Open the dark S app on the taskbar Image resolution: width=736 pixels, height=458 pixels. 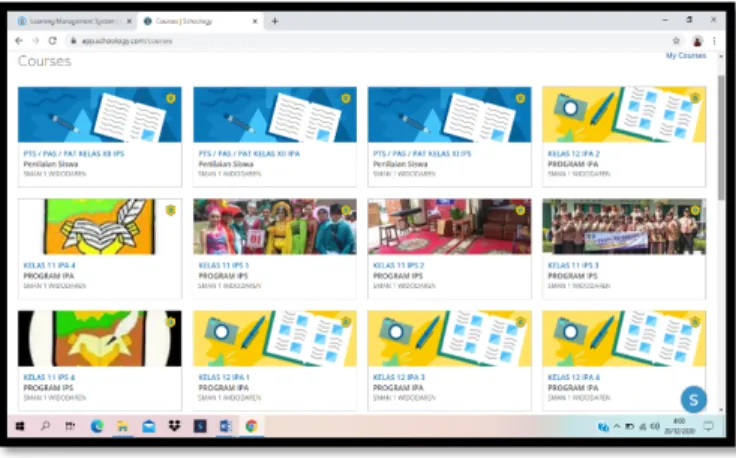coord(200,426)
